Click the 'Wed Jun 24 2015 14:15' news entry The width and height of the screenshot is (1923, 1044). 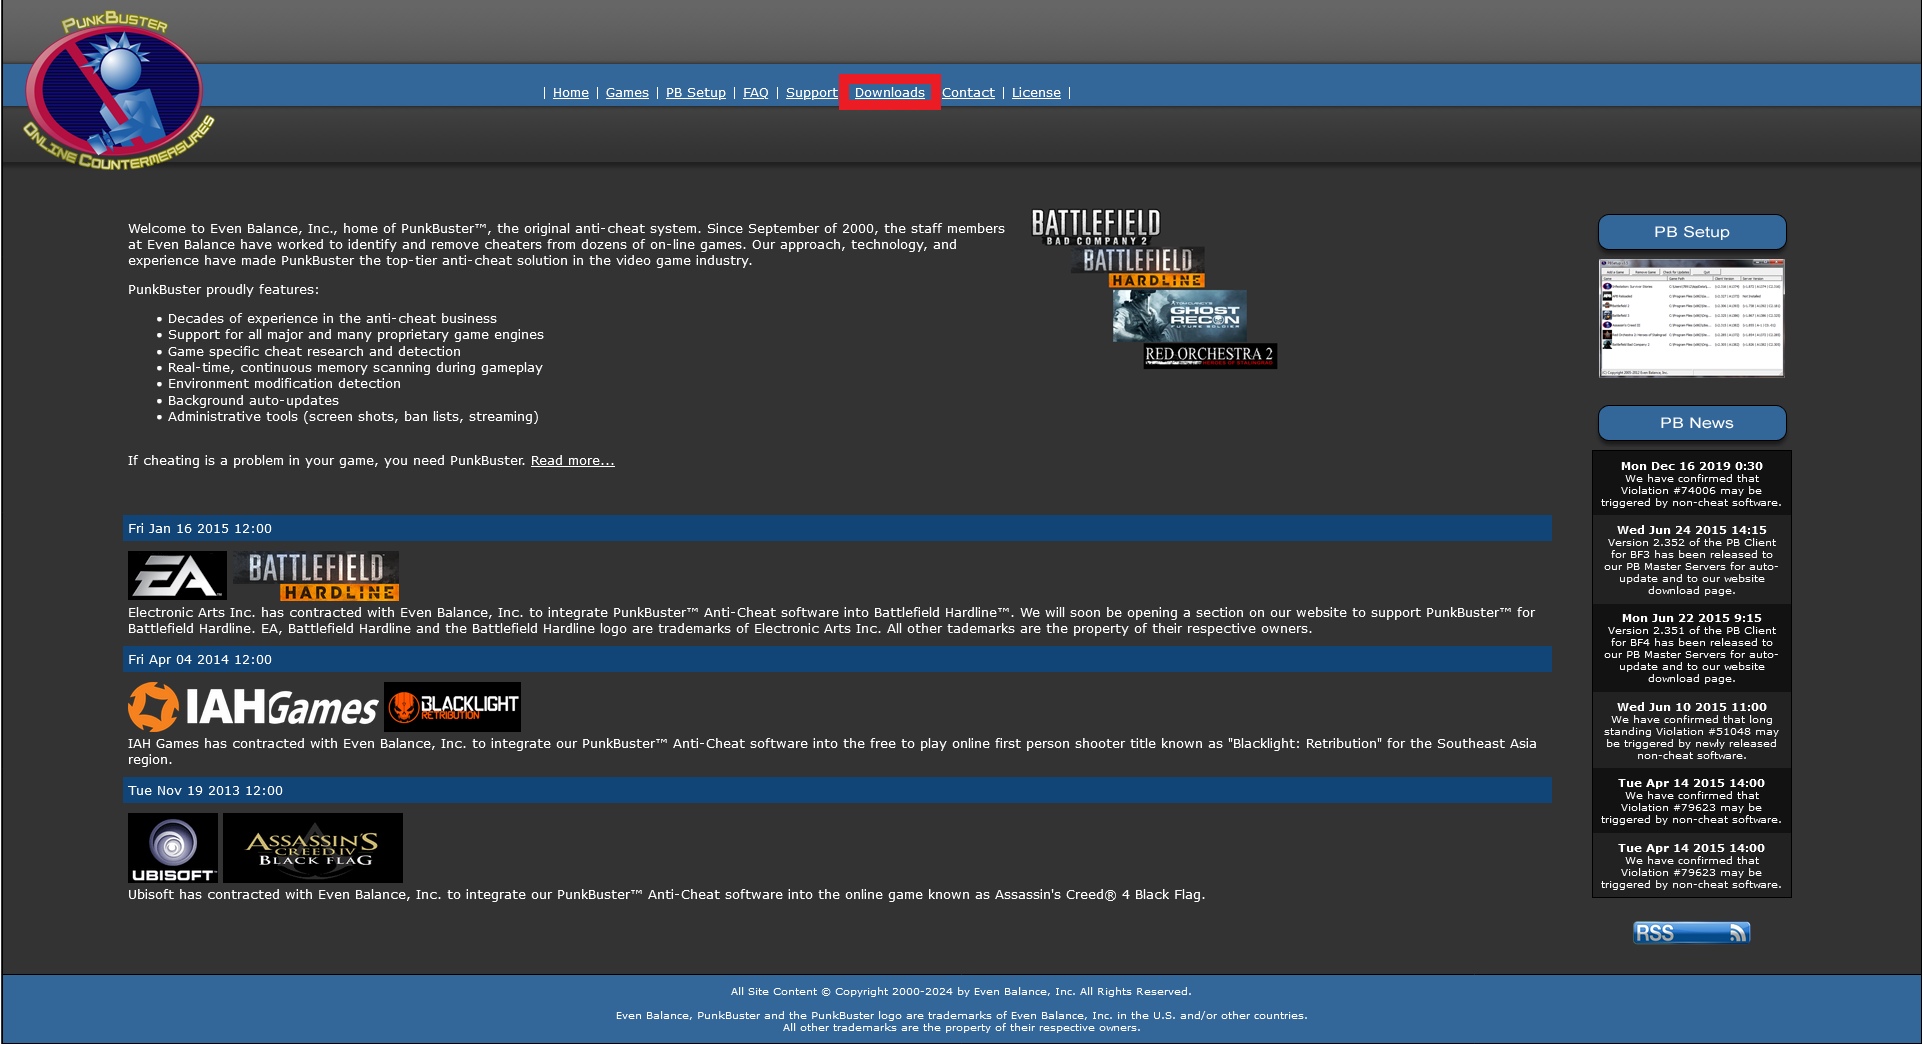coord(1692,560)
